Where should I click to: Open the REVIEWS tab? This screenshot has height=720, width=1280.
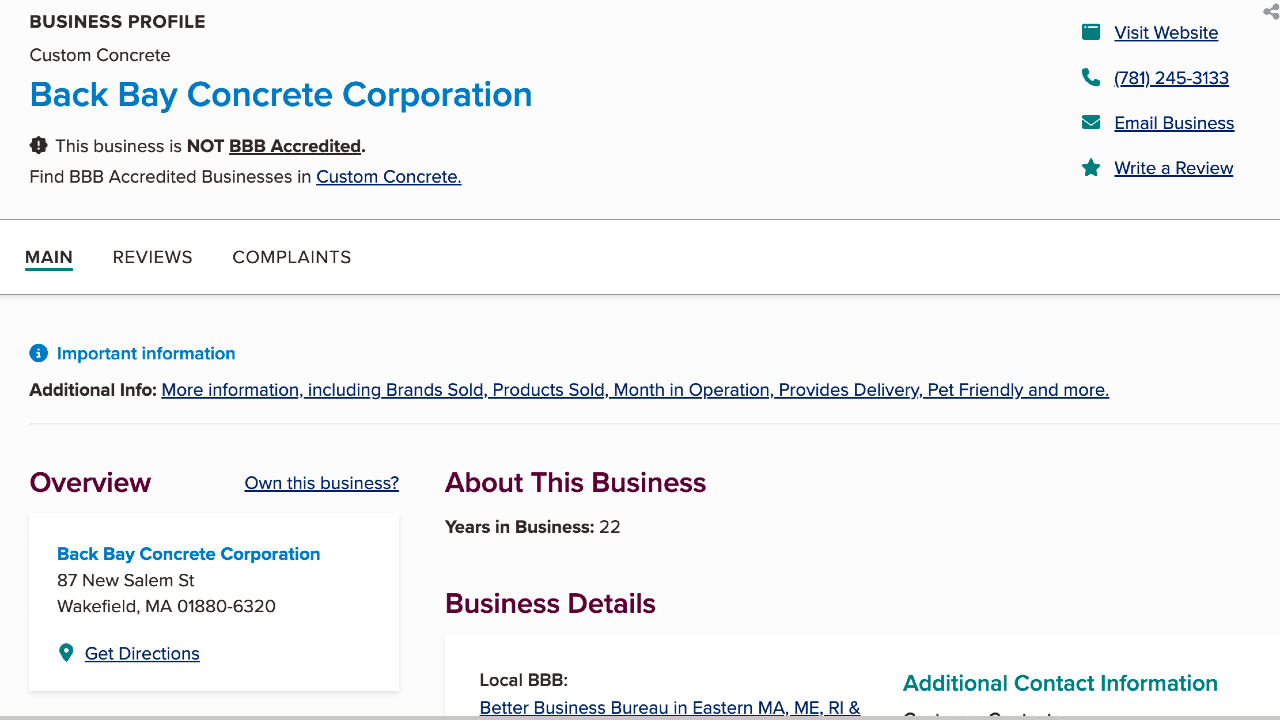pos(153,257)
